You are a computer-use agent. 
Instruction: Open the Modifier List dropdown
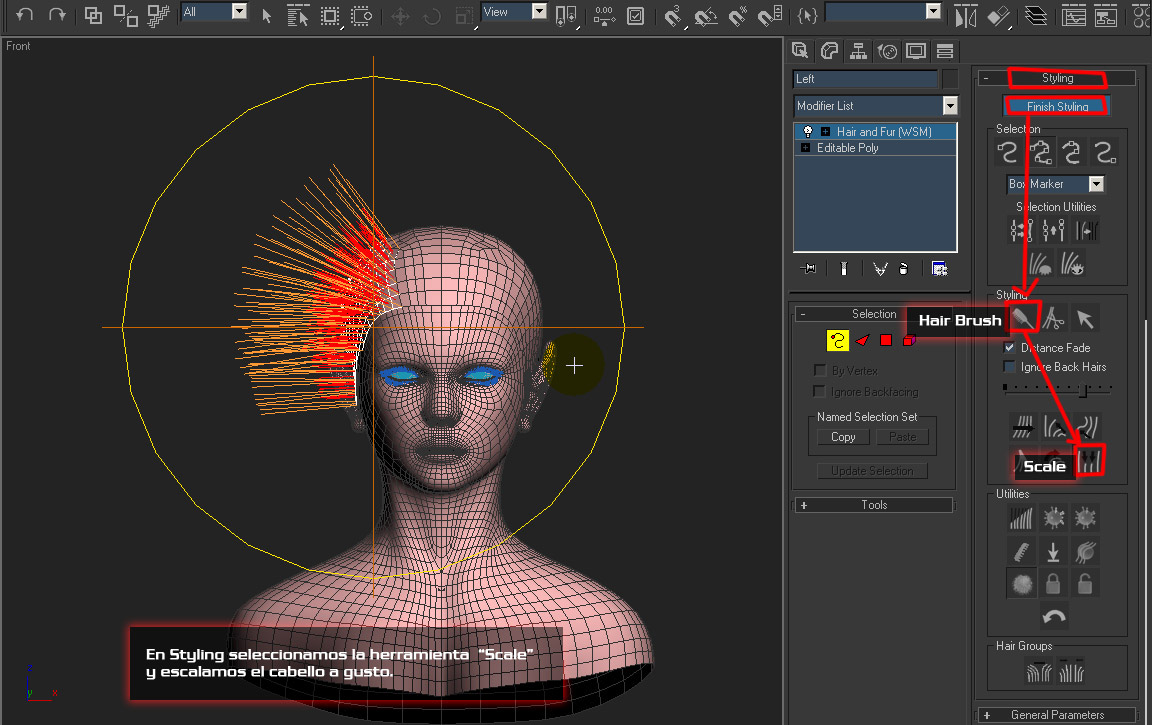[949, 106]
